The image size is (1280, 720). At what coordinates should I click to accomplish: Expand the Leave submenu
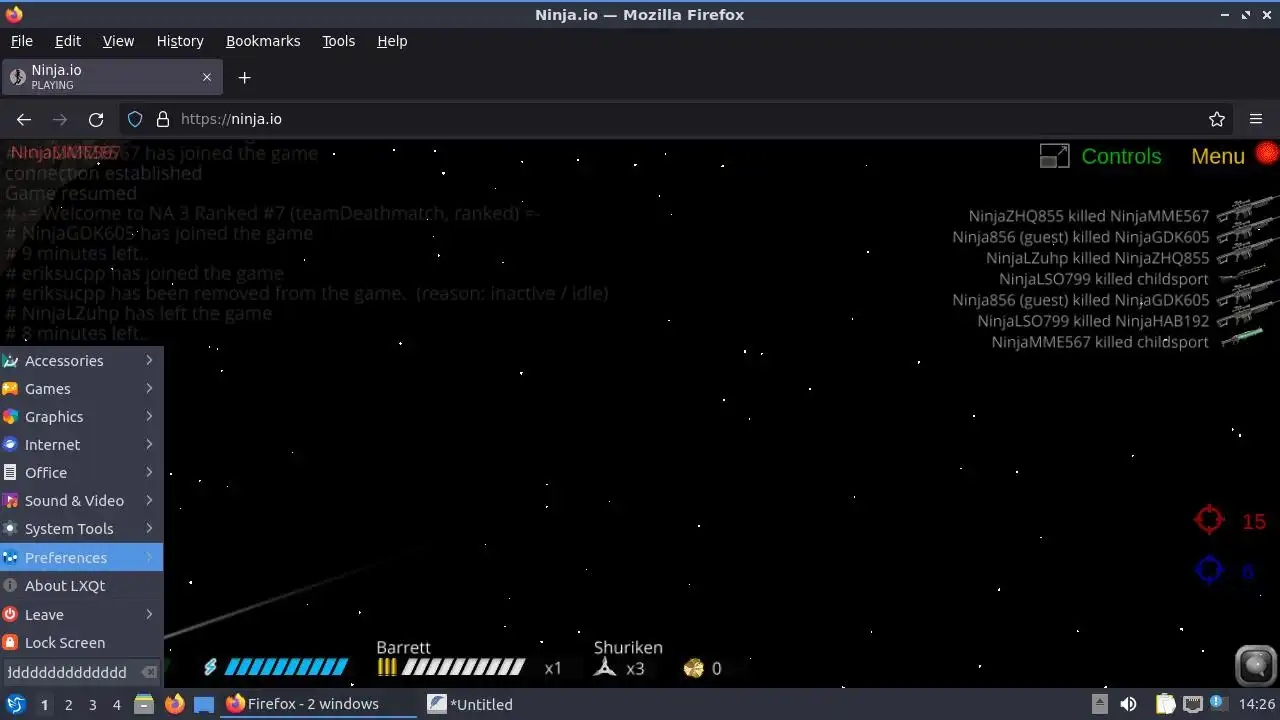point(81,614)
